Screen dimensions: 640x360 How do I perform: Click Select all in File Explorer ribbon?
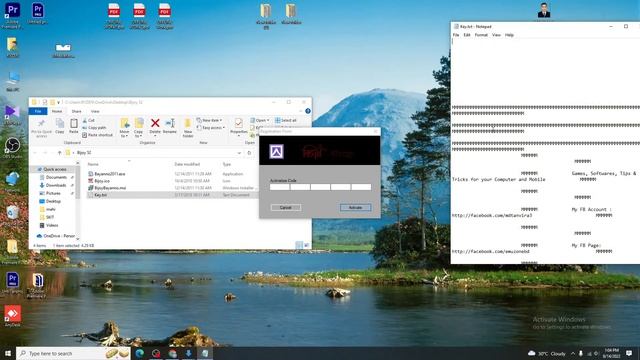coord(286,120)
